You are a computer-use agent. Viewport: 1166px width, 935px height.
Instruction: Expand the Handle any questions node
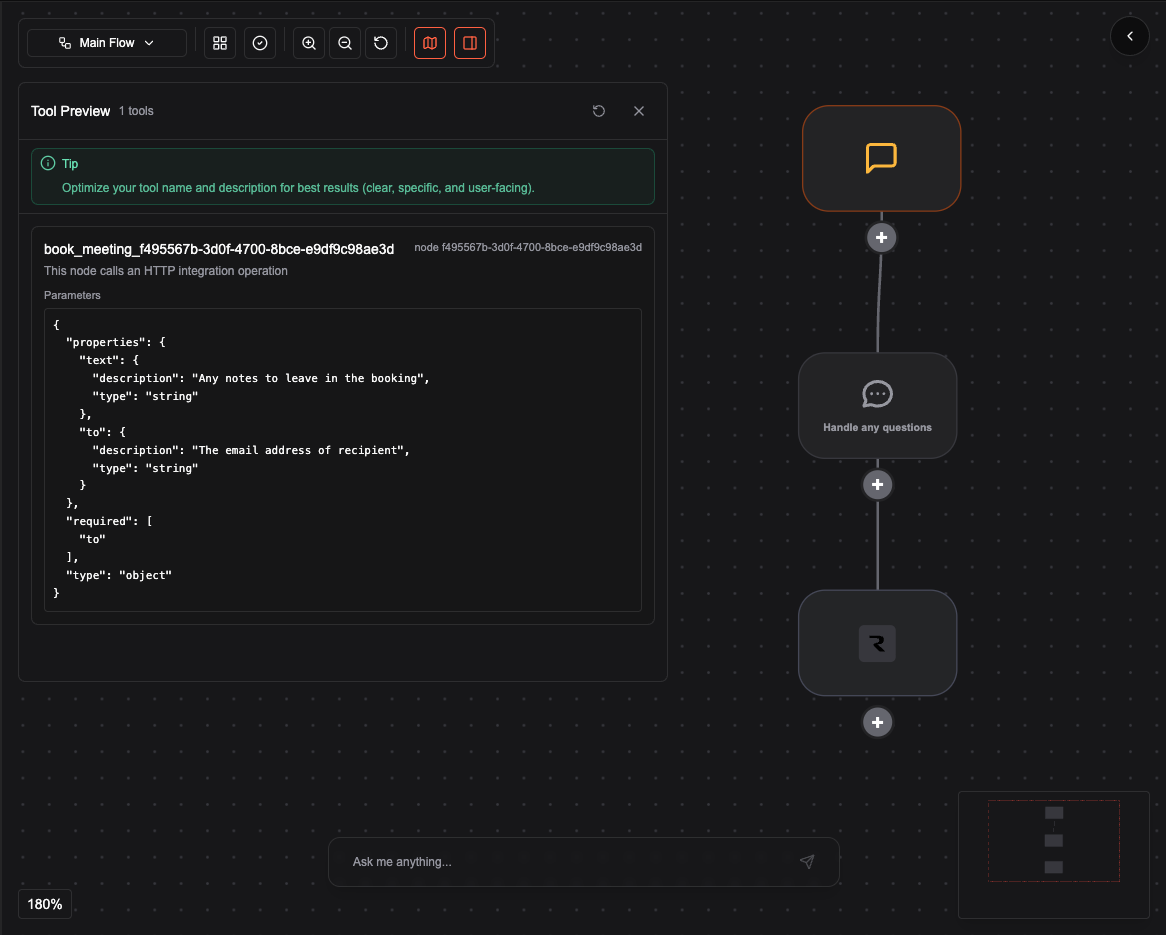tap(877, 405)
